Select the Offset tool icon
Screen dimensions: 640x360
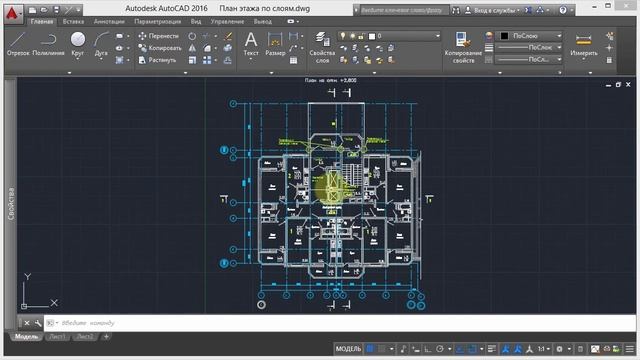coord(228,60)
